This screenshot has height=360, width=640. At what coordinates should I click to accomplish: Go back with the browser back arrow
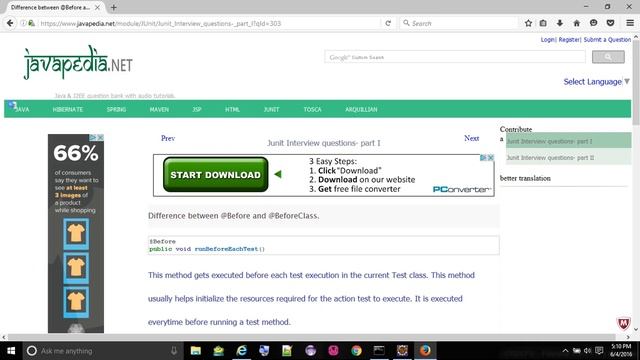tap(10, 23)
